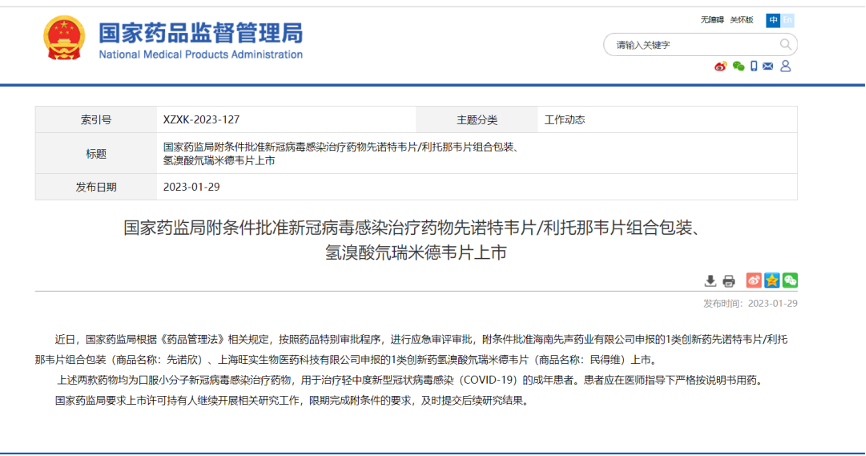This screenshot has width=866, height=456.
Task: Switch language to 中 (Chinese)
Action: 773,20
